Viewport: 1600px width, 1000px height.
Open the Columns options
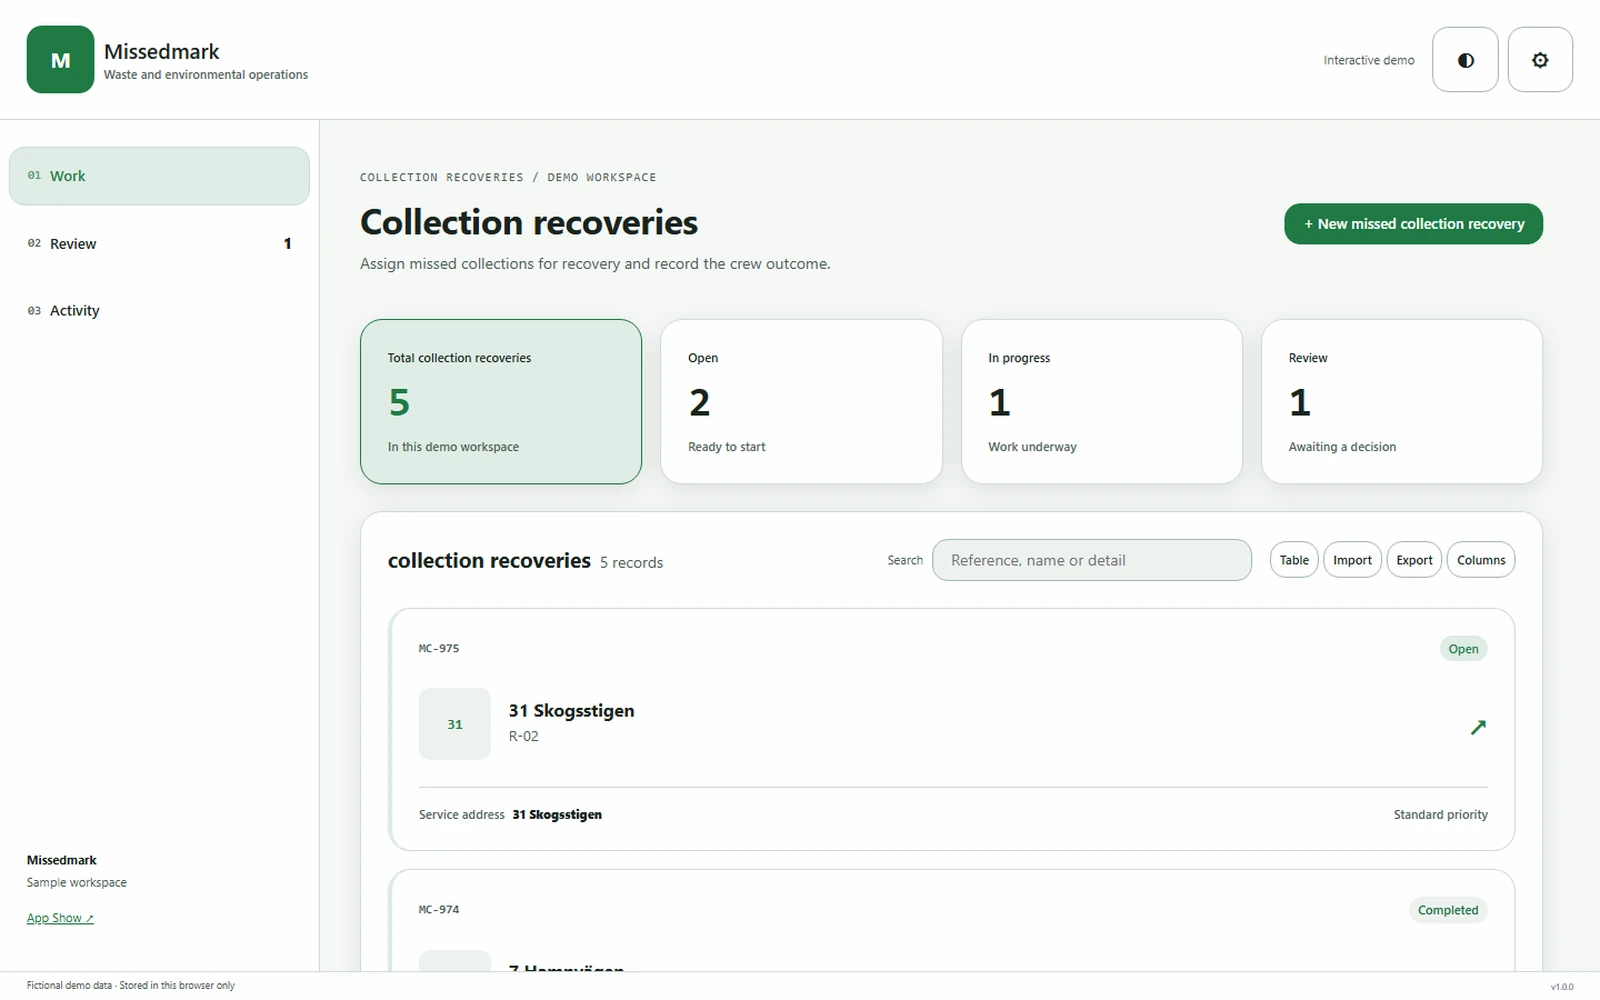pyautogui.click(x=1481, y=560)
